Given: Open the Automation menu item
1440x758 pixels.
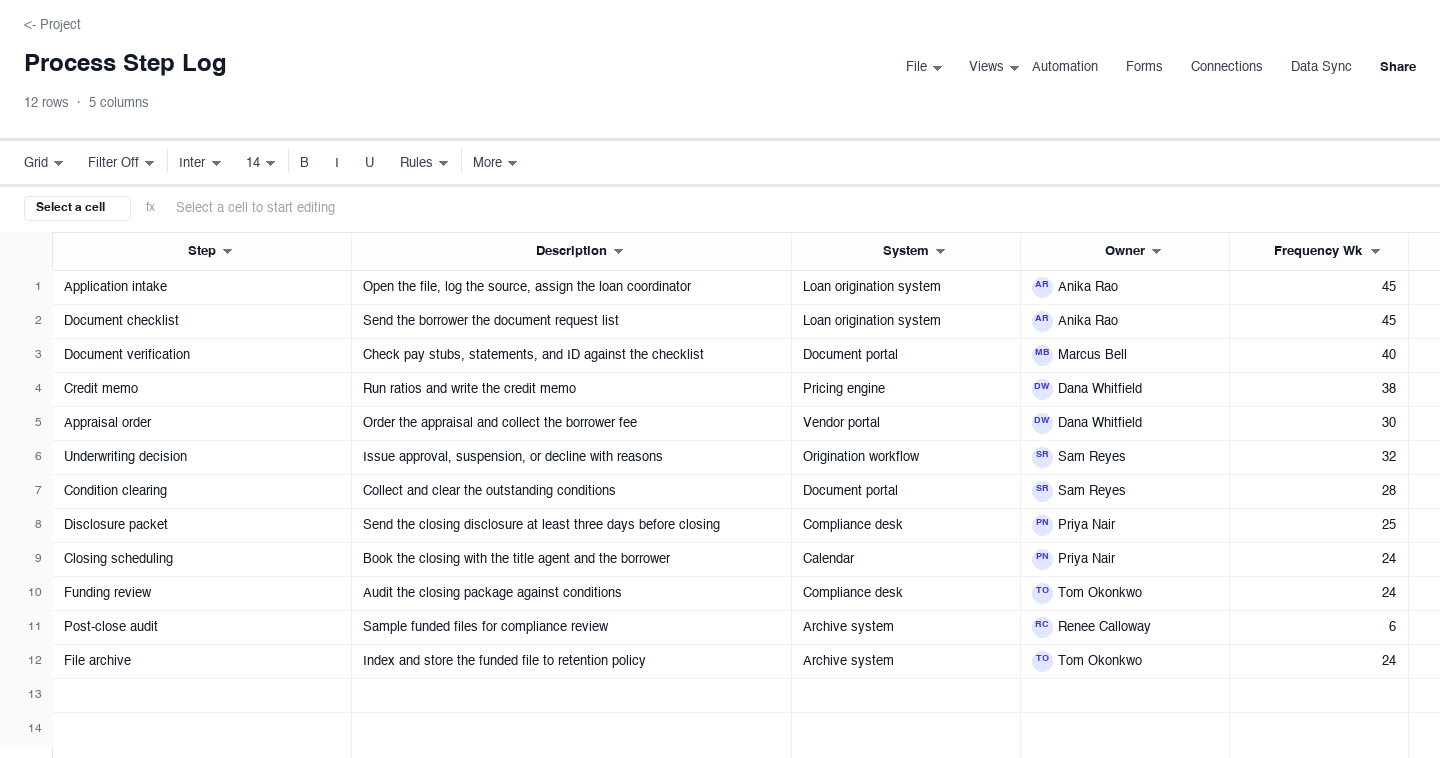Looking at the screenshot, I should tap(1065, 67).
